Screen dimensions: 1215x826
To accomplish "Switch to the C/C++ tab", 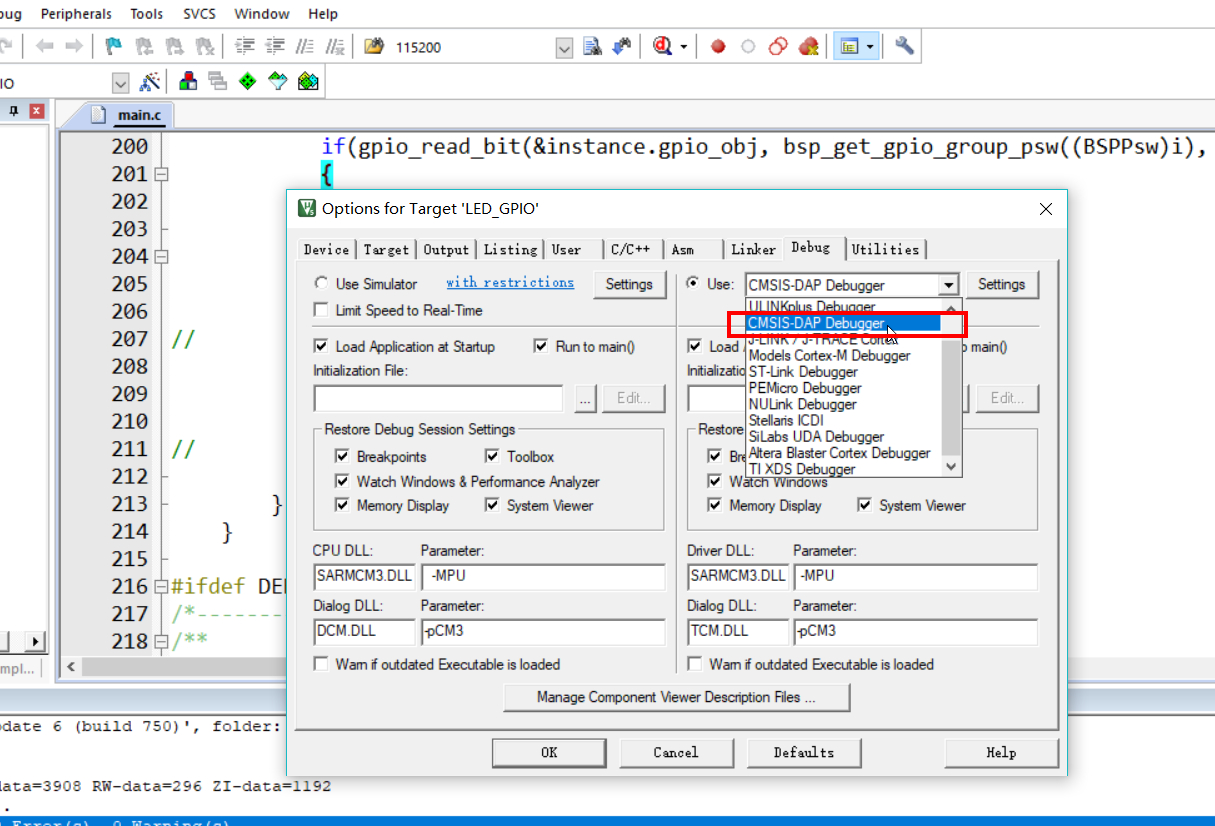I will click(630, 249).
